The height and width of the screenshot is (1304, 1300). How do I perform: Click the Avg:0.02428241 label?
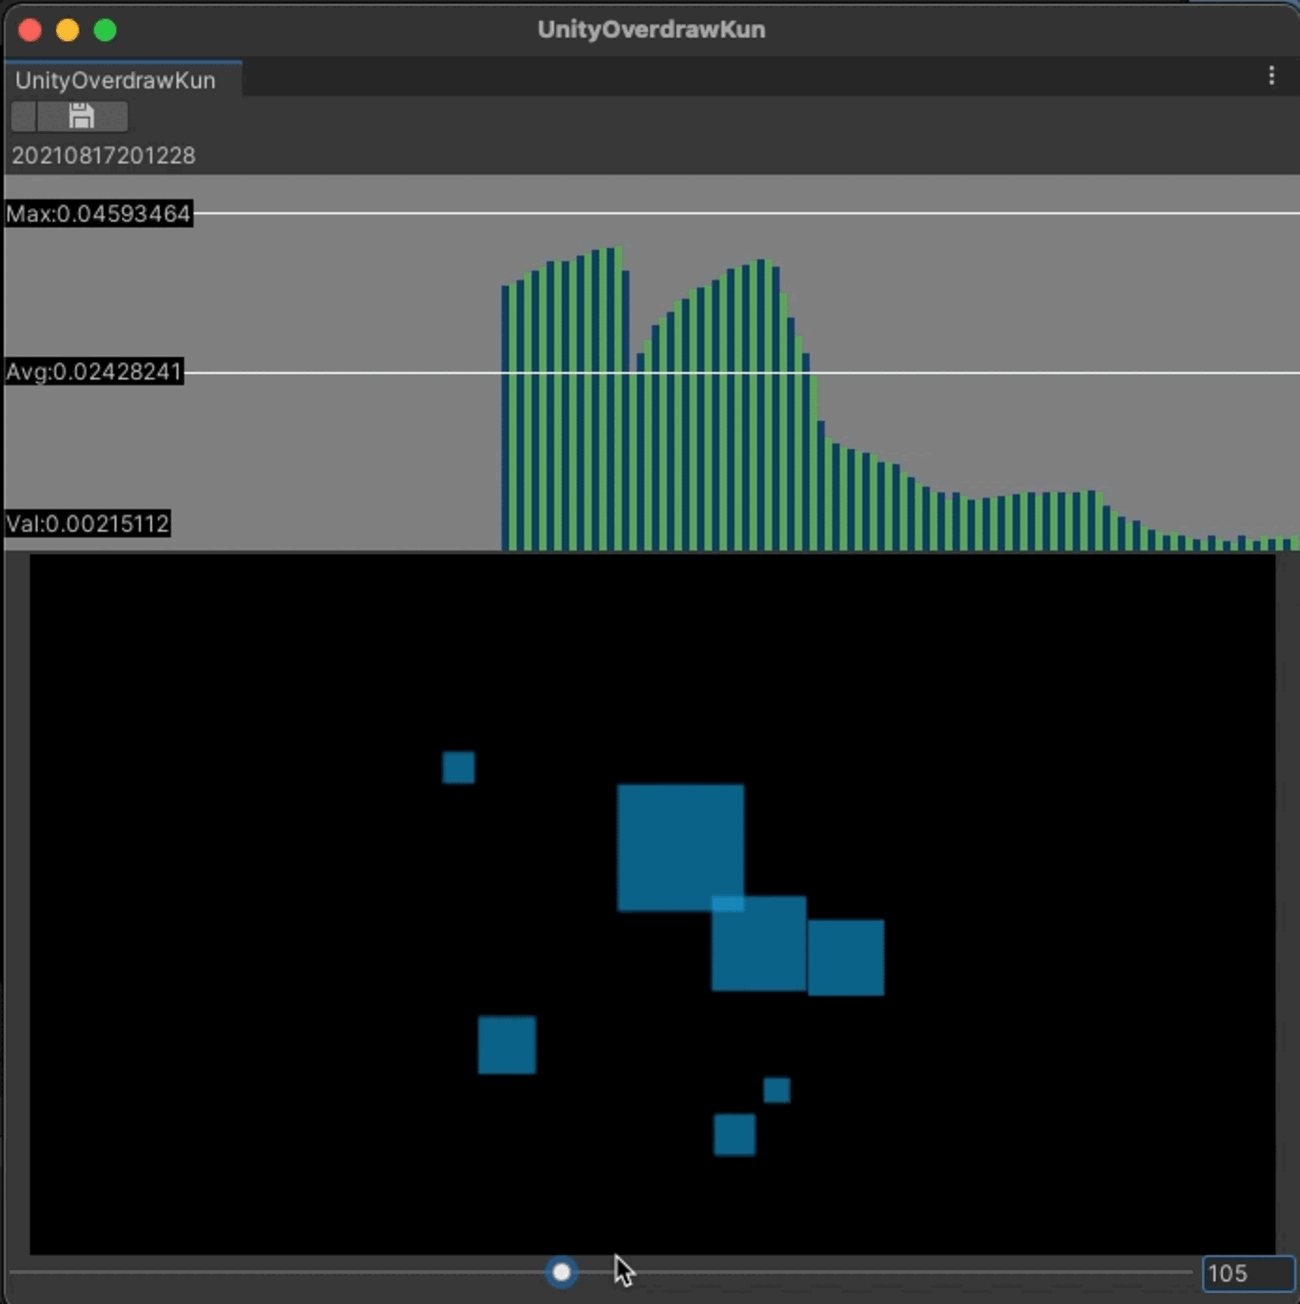[x=94, y=371]
